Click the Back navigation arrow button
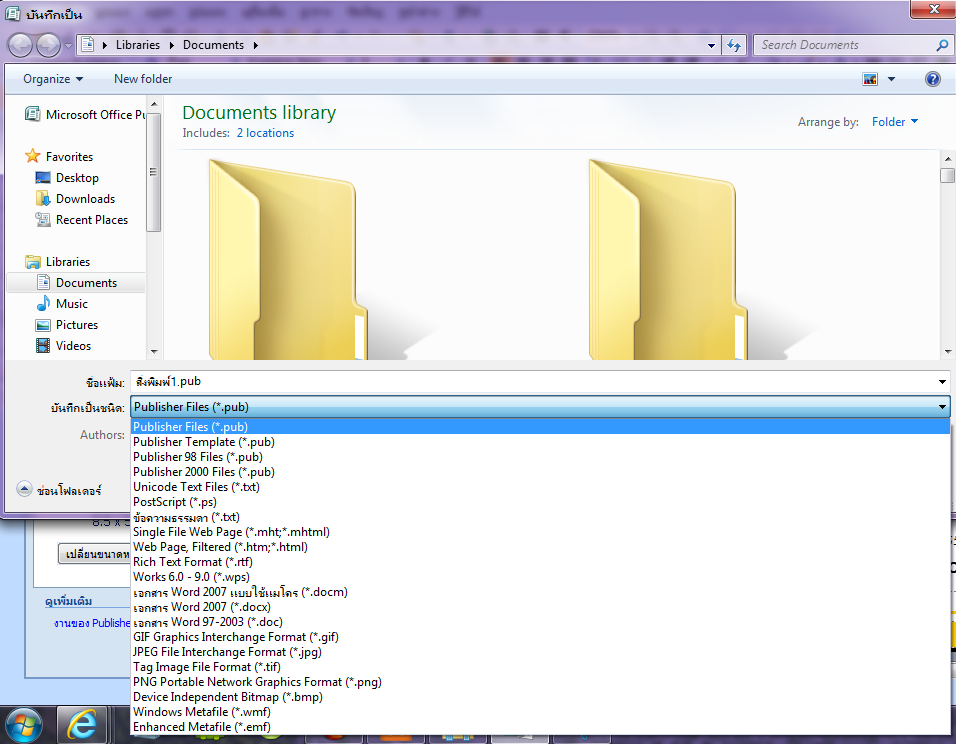 20,45
